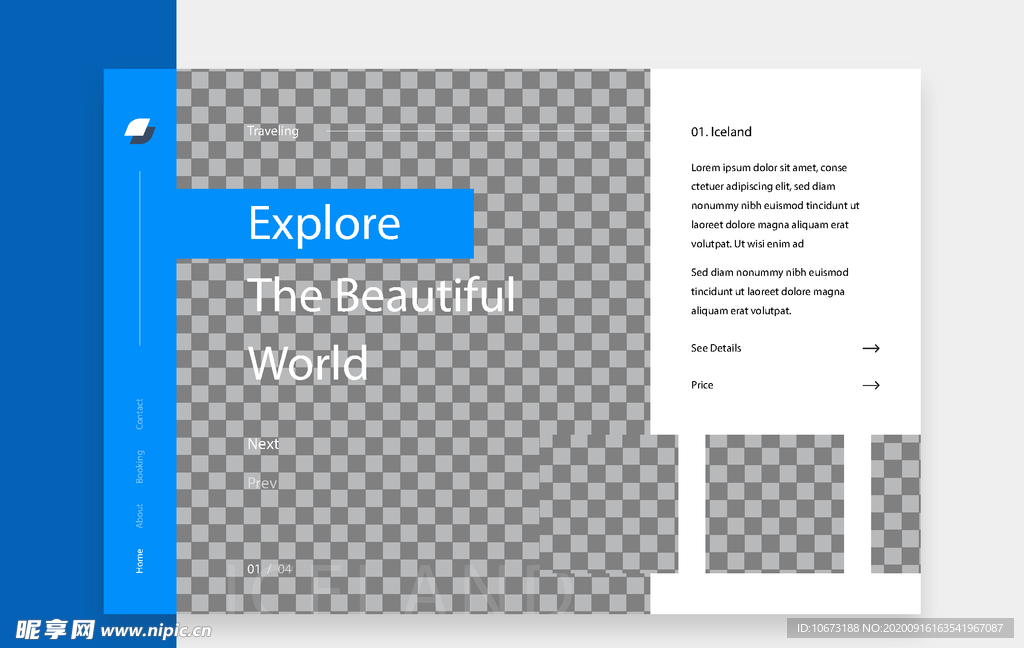Open the Home item in the sidebar
This screenshot has width=1024, height=648.
pos(140,561)
